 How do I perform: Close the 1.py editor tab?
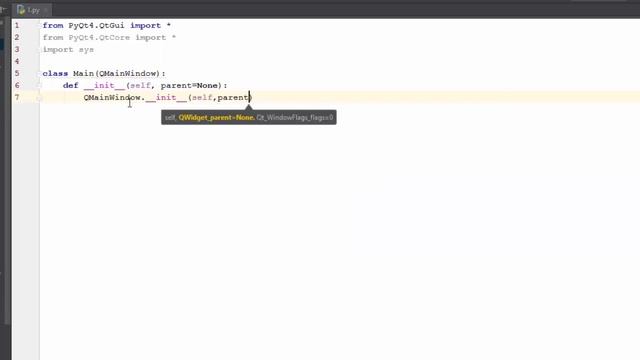tap(46, 10)
